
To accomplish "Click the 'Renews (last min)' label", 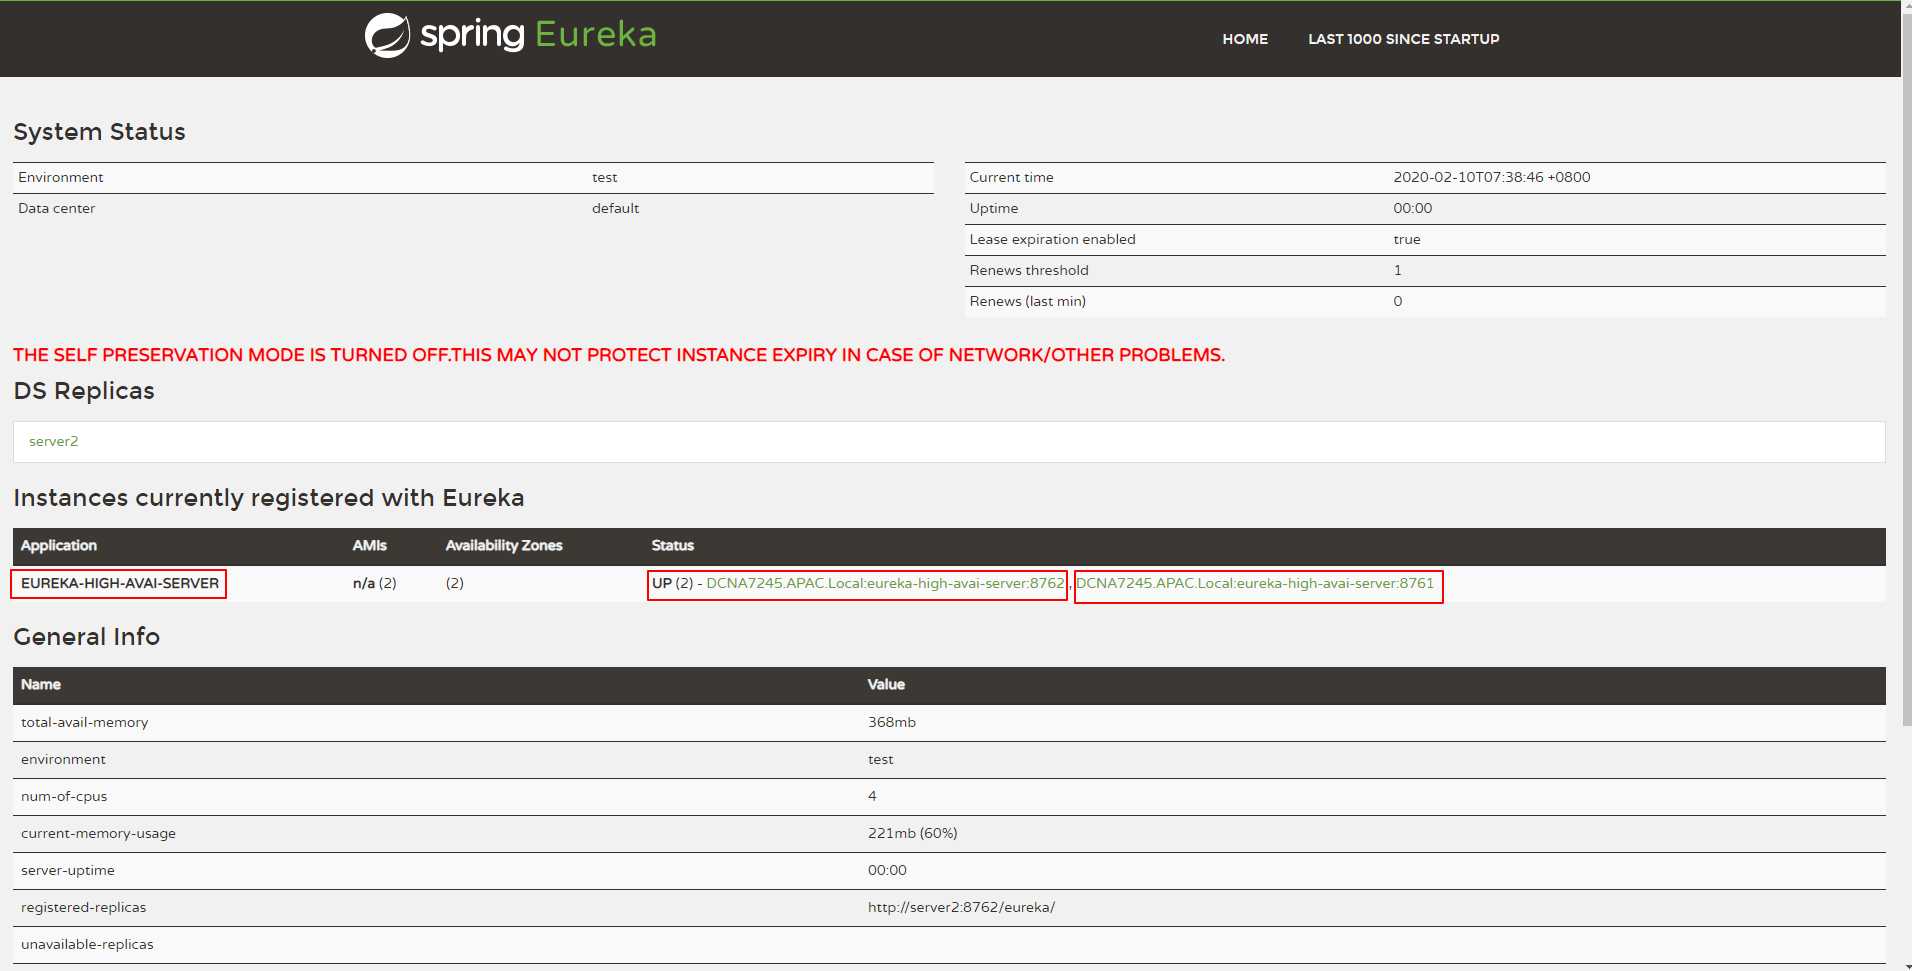I will [x=1027, y=301].
